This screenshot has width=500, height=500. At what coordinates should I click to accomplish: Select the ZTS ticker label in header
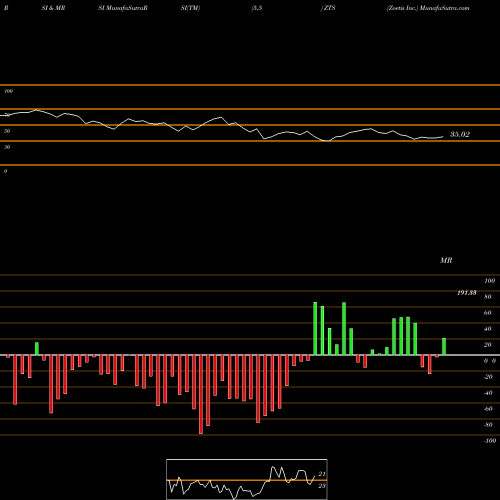point(329,8)
